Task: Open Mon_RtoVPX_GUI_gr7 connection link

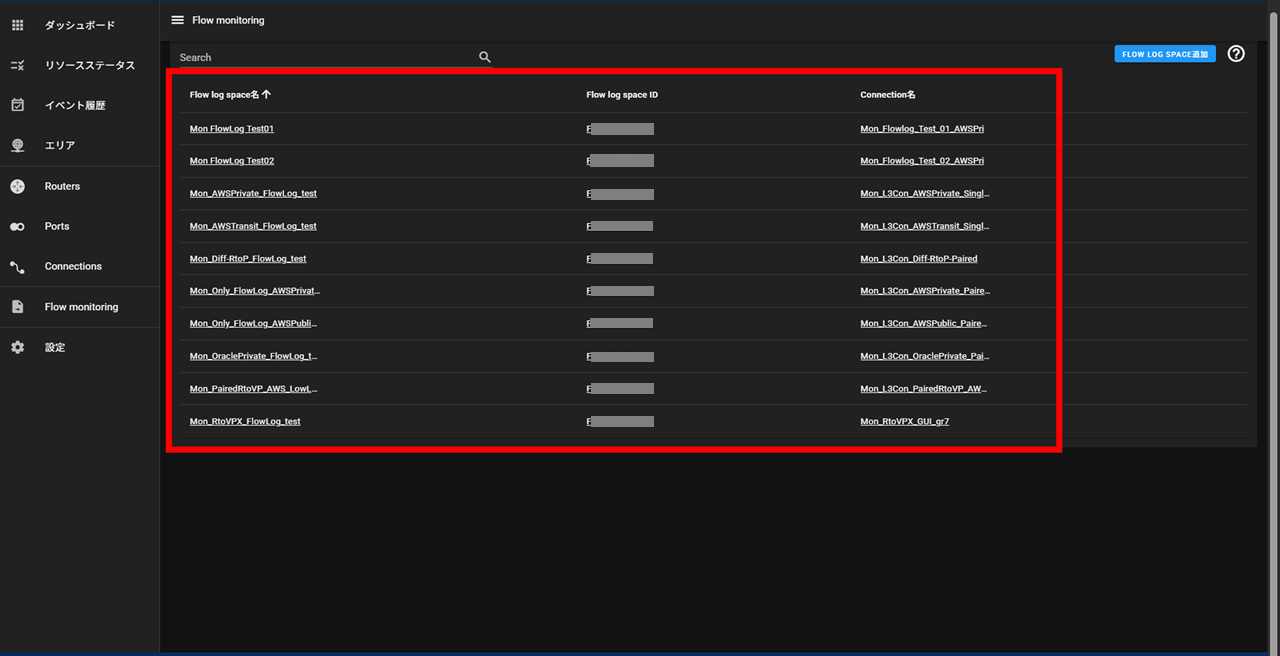Action: coord(905,422)
